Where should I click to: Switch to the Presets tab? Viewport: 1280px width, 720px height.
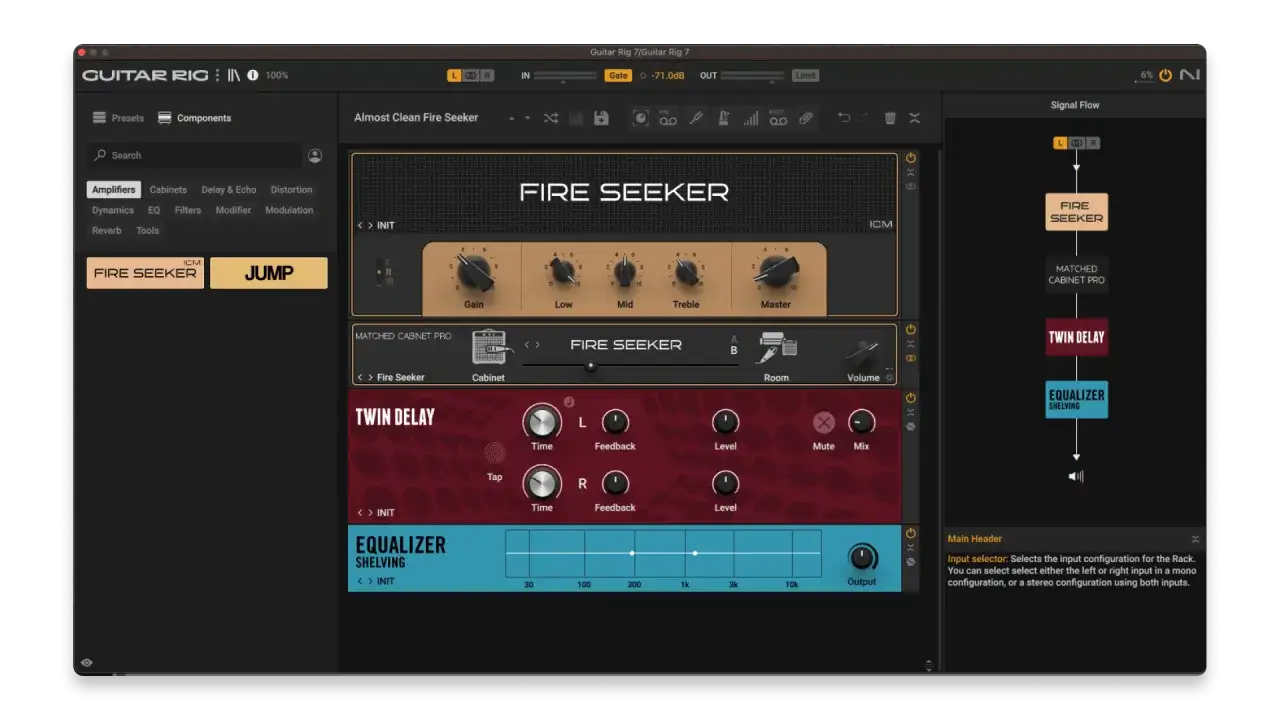tap(118, 118)
